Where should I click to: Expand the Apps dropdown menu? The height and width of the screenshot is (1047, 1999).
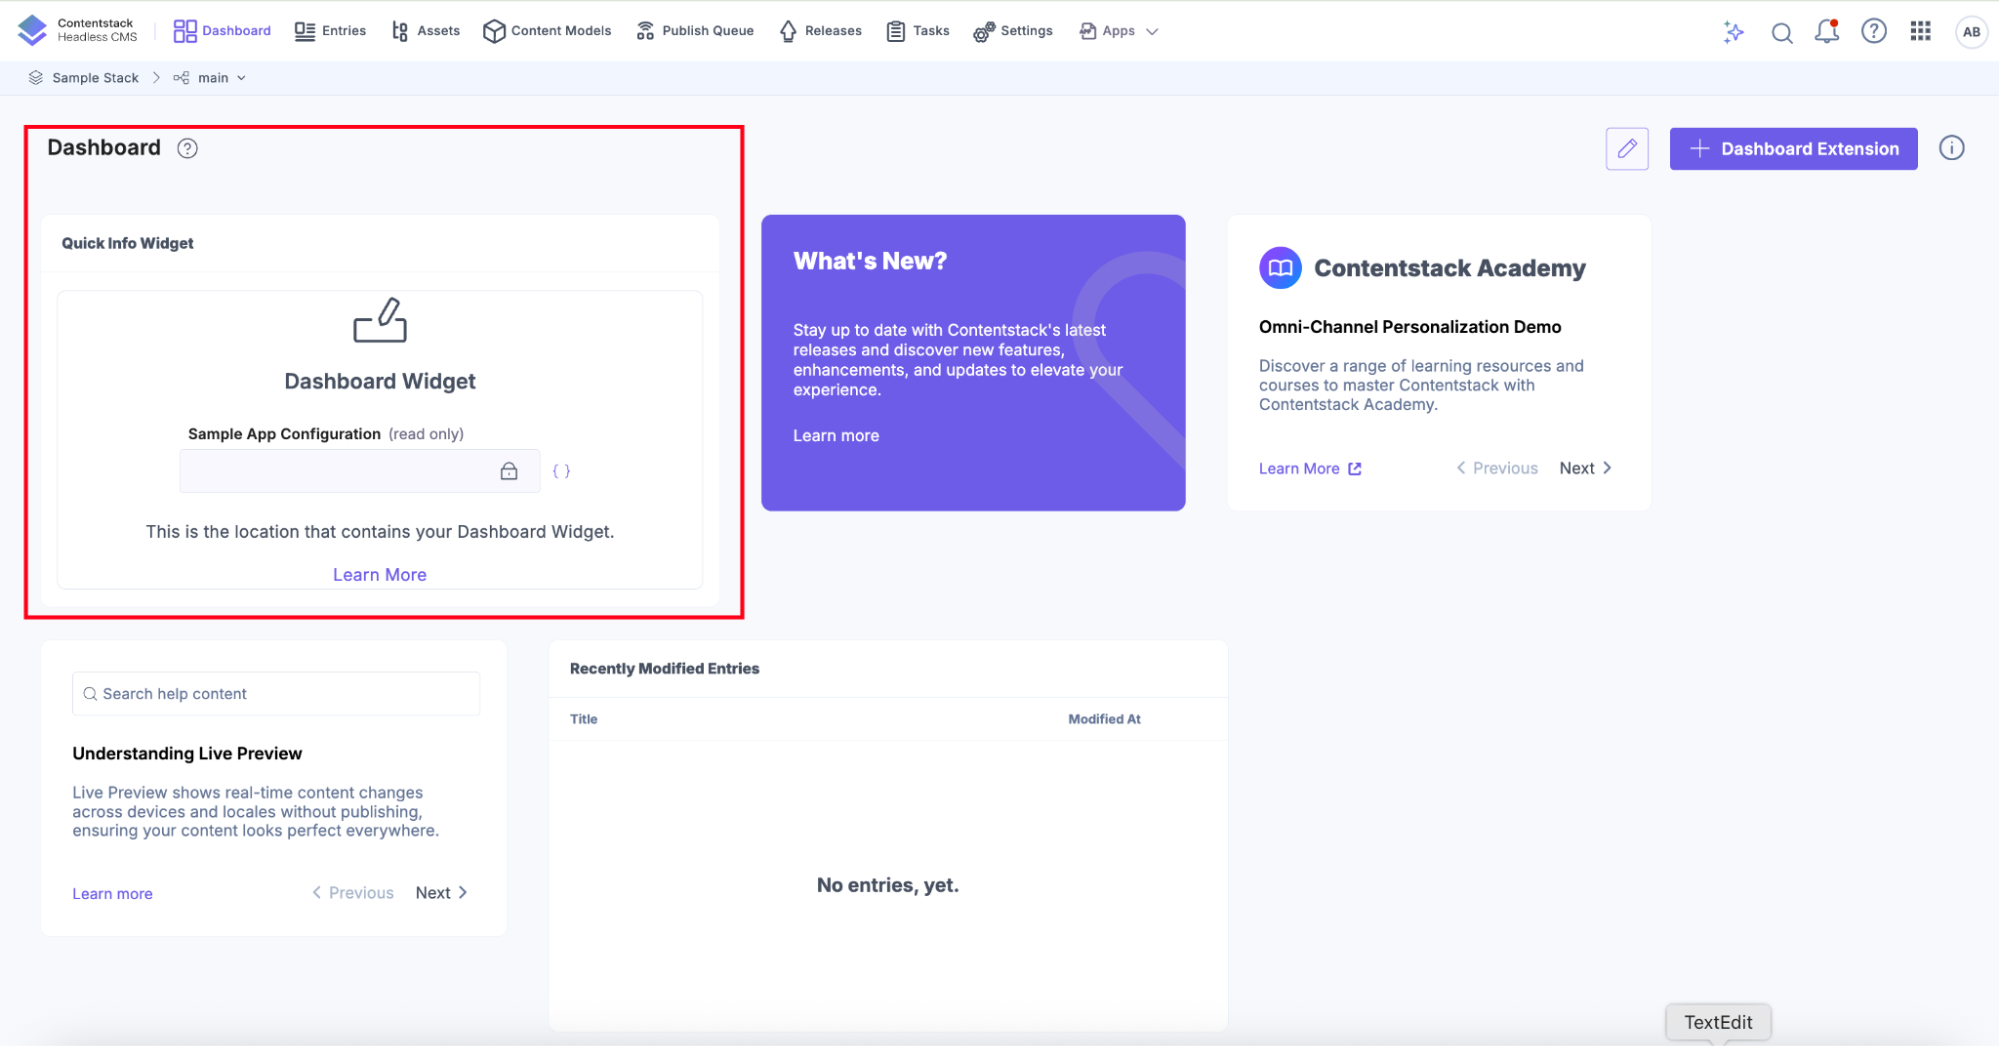pyautogui.click(x=1119, y=31)
